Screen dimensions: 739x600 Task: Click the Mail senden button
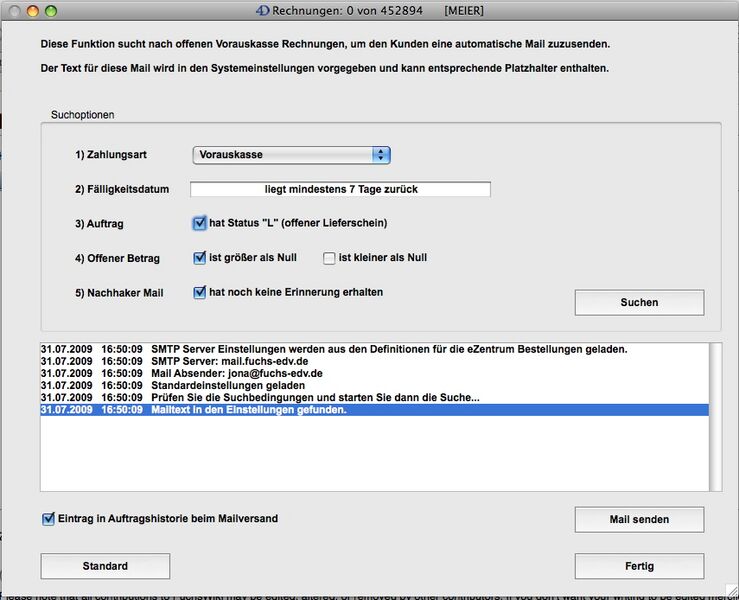639,520
